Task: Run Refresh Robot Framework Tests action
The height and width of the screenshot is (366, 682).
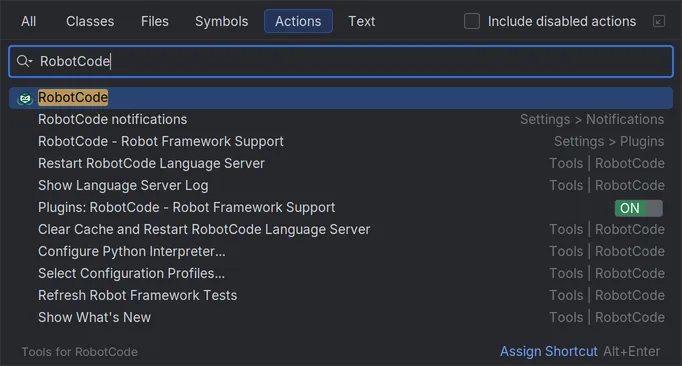Action: pyautogui.click(x=341, y=295)
